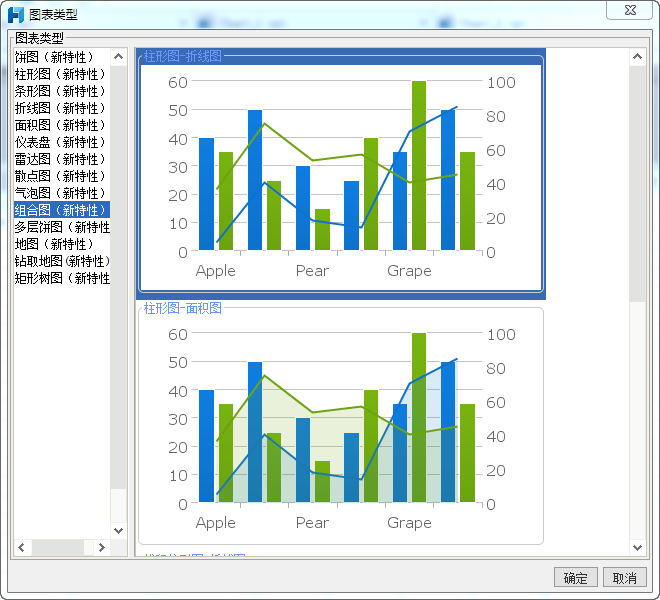Screen dimensions: 660x600
Task: Click up arrow of chart list scrollbar
Action: click(119, 56)
